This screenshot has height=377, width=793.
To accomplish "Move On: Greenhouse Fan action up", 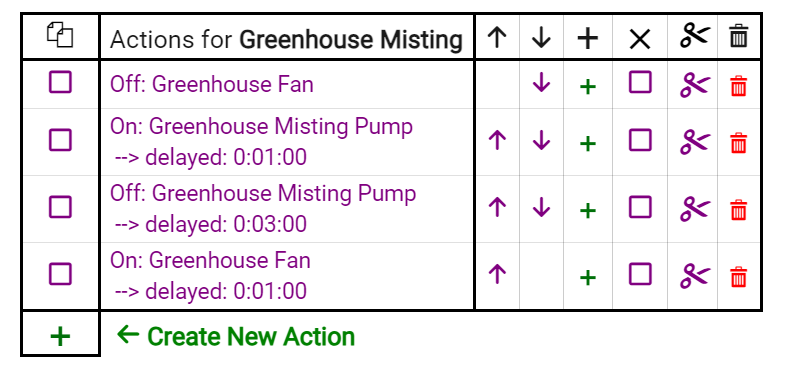I will [x=497, y=275].
